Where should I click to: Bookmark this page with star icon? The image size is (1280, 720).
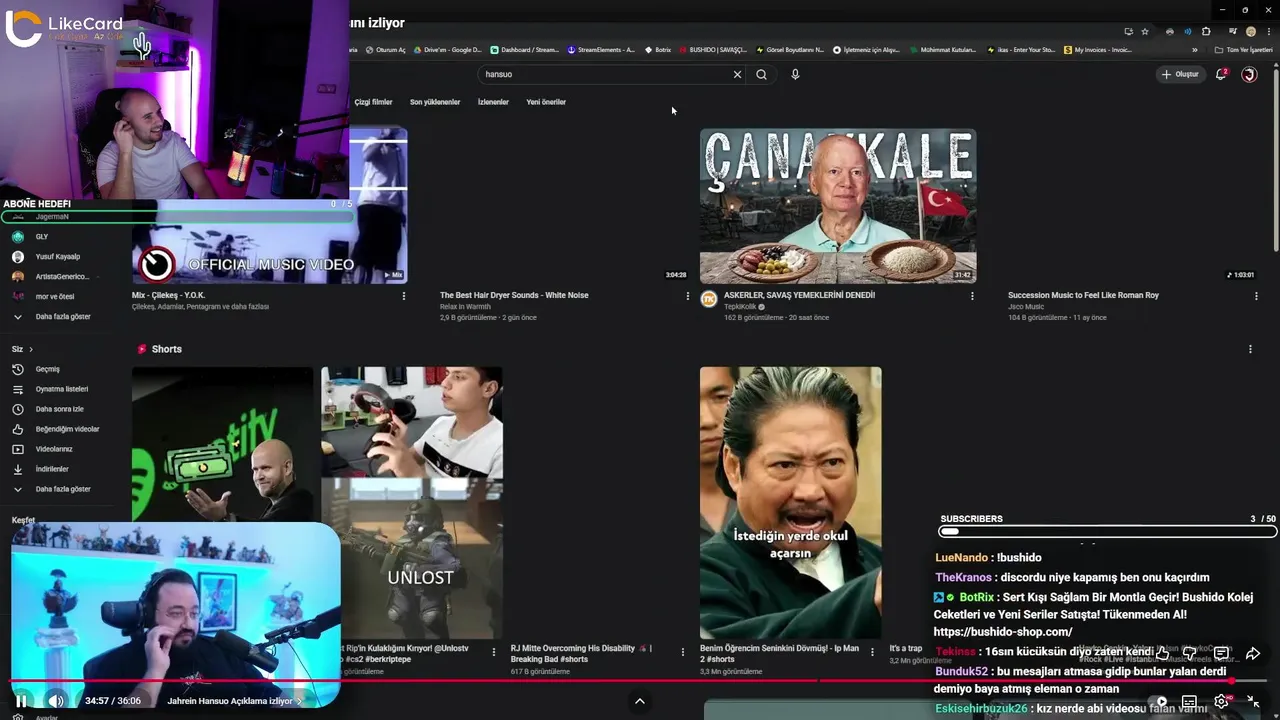[1145, 31]
